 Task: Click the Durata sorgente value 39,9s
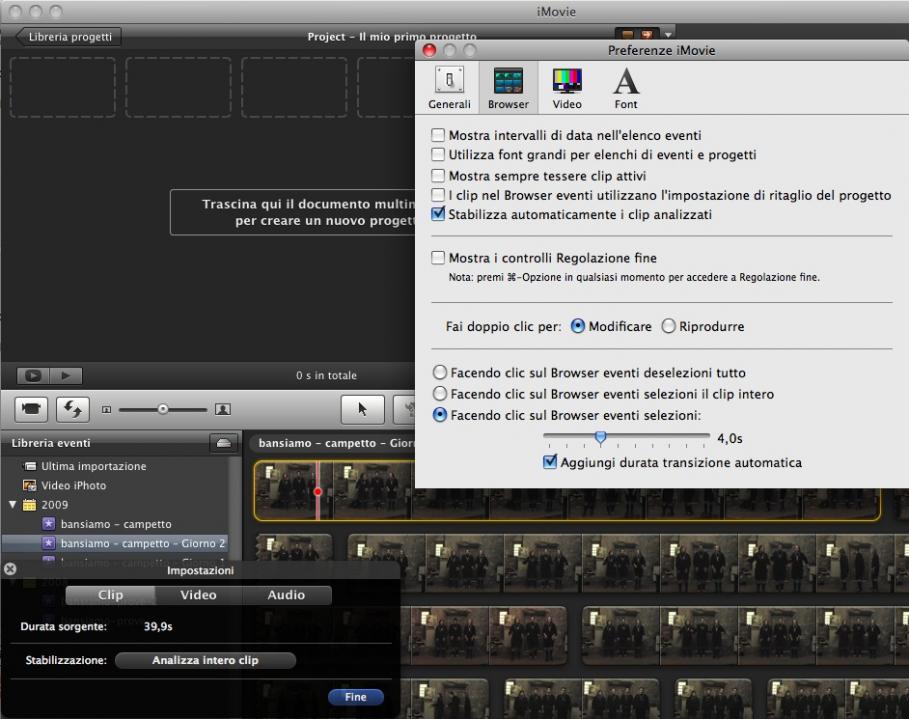pos(158,627)
